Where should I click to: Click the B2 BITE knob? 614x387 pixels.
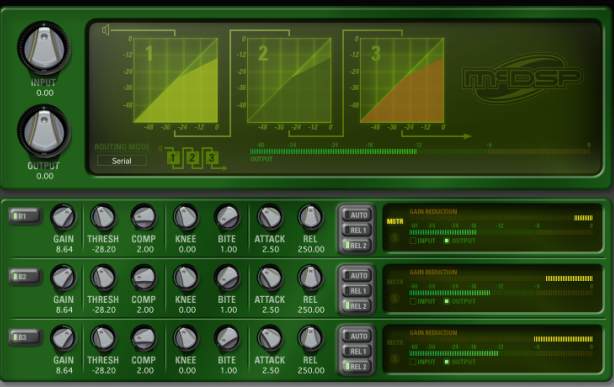pos(227,278)
